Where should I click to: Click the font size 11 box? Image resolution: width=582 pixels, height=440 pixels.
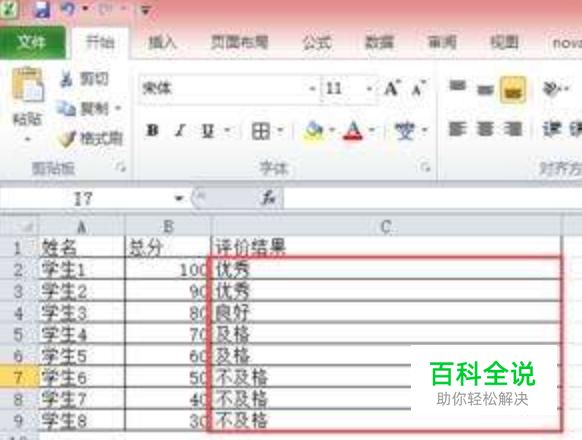click(x=343, y=88)
